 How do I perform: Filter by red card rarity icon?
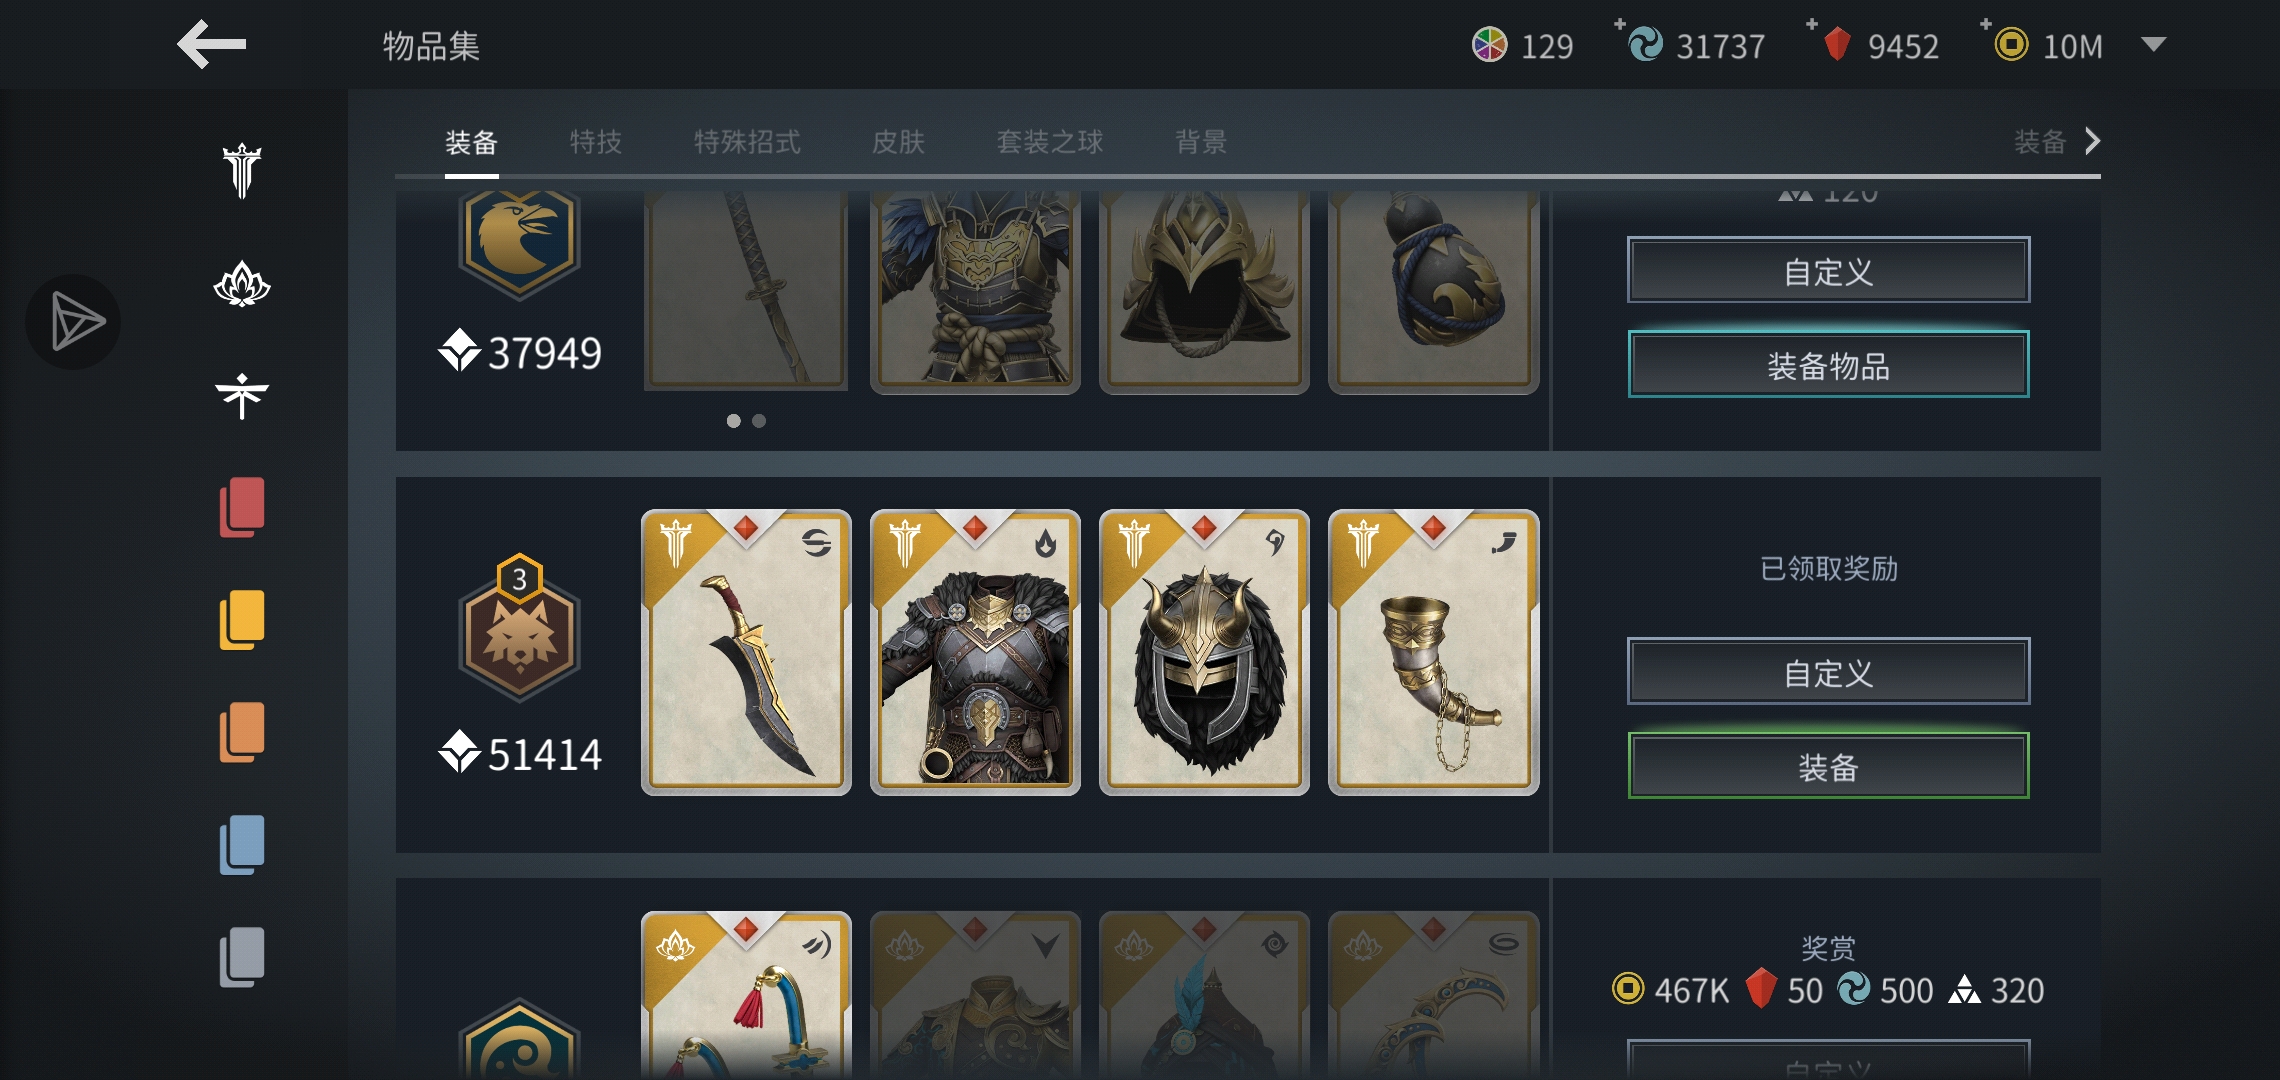(242, 507)
